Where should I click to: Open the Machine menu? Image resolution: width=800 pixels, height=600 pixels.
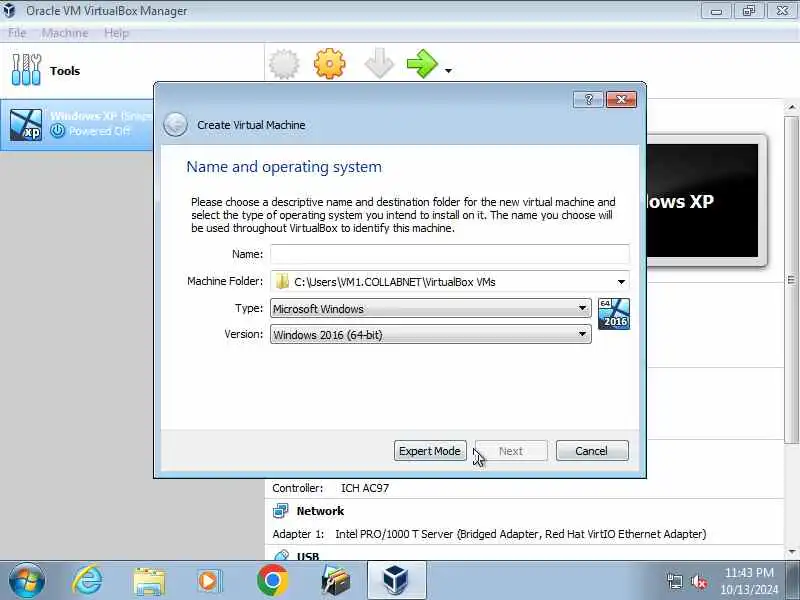pos(65,33)
